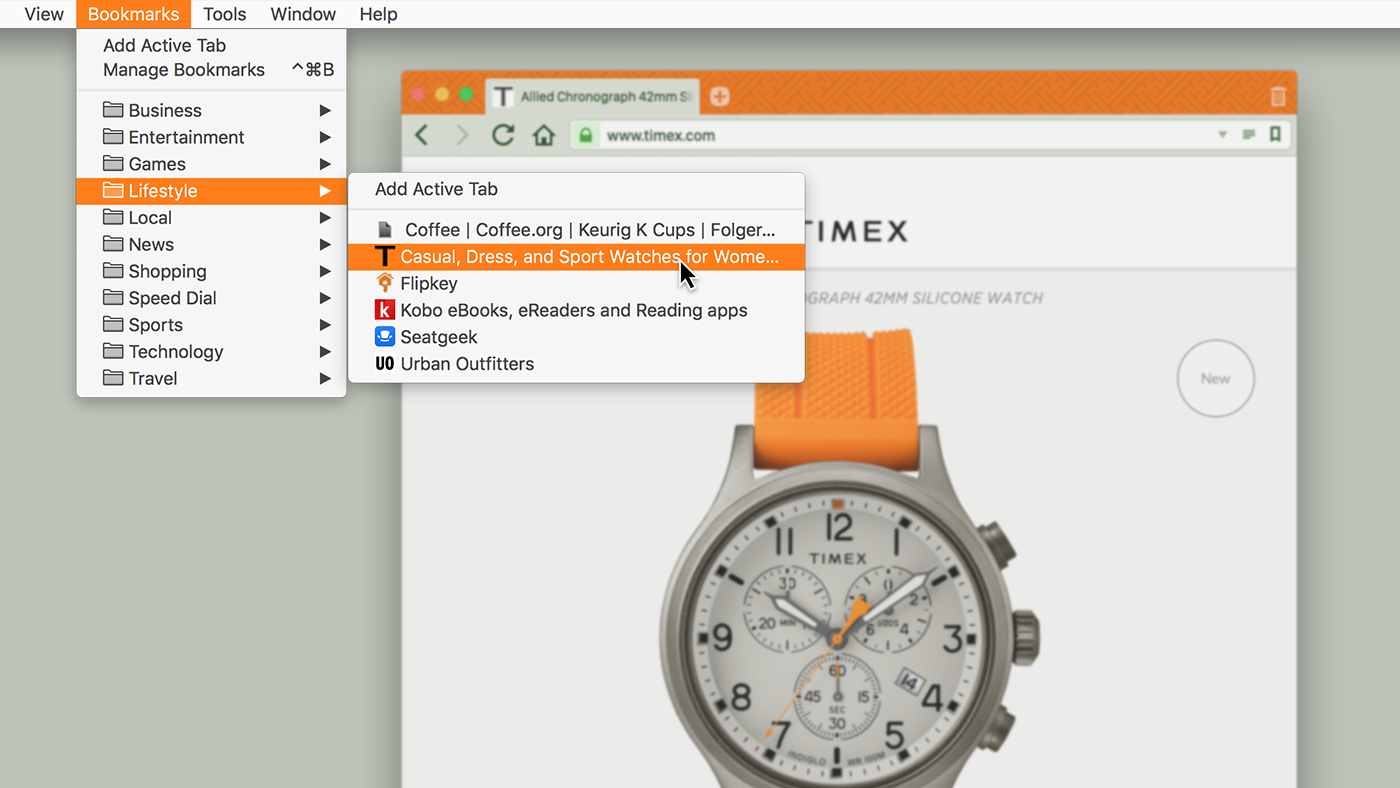Expand the Shopping submenu arrow
Image resolution: width=1400 pixels, height=788 pixels.
tap(325, 271)
